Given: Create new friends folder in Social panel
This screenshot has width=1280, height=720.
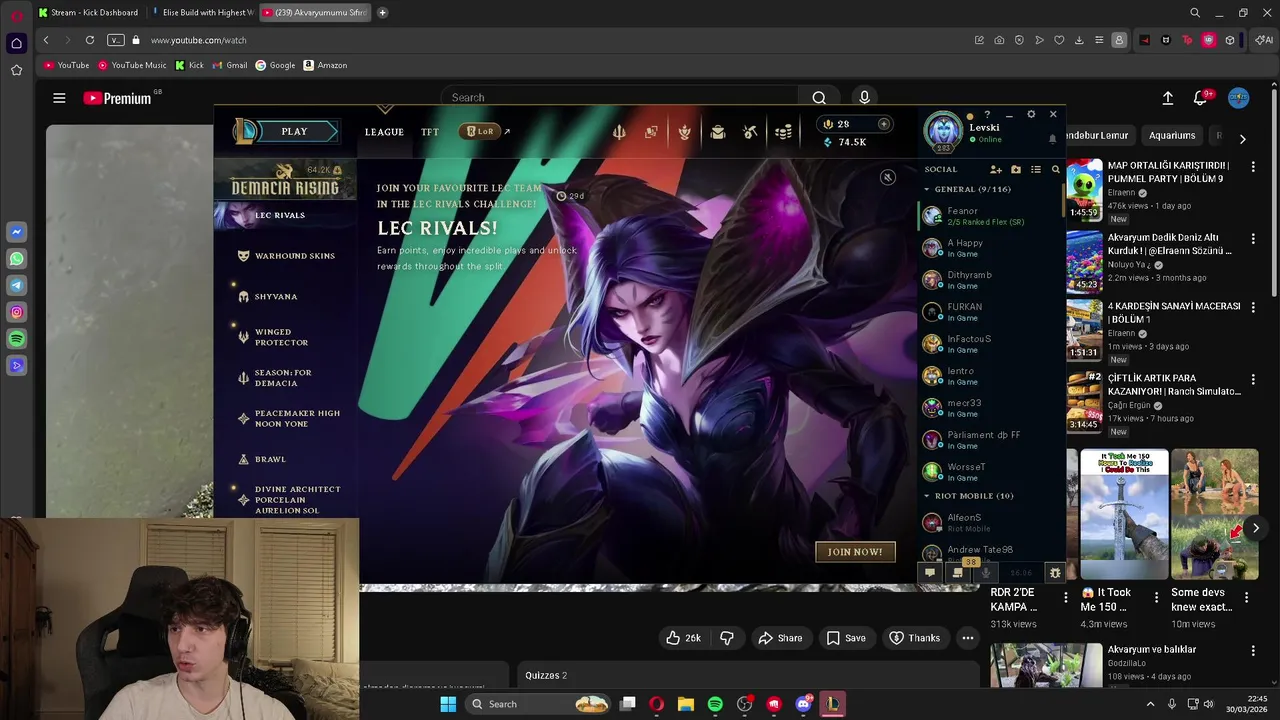Looking at the screenshot, I should (x=1016, y=170).
